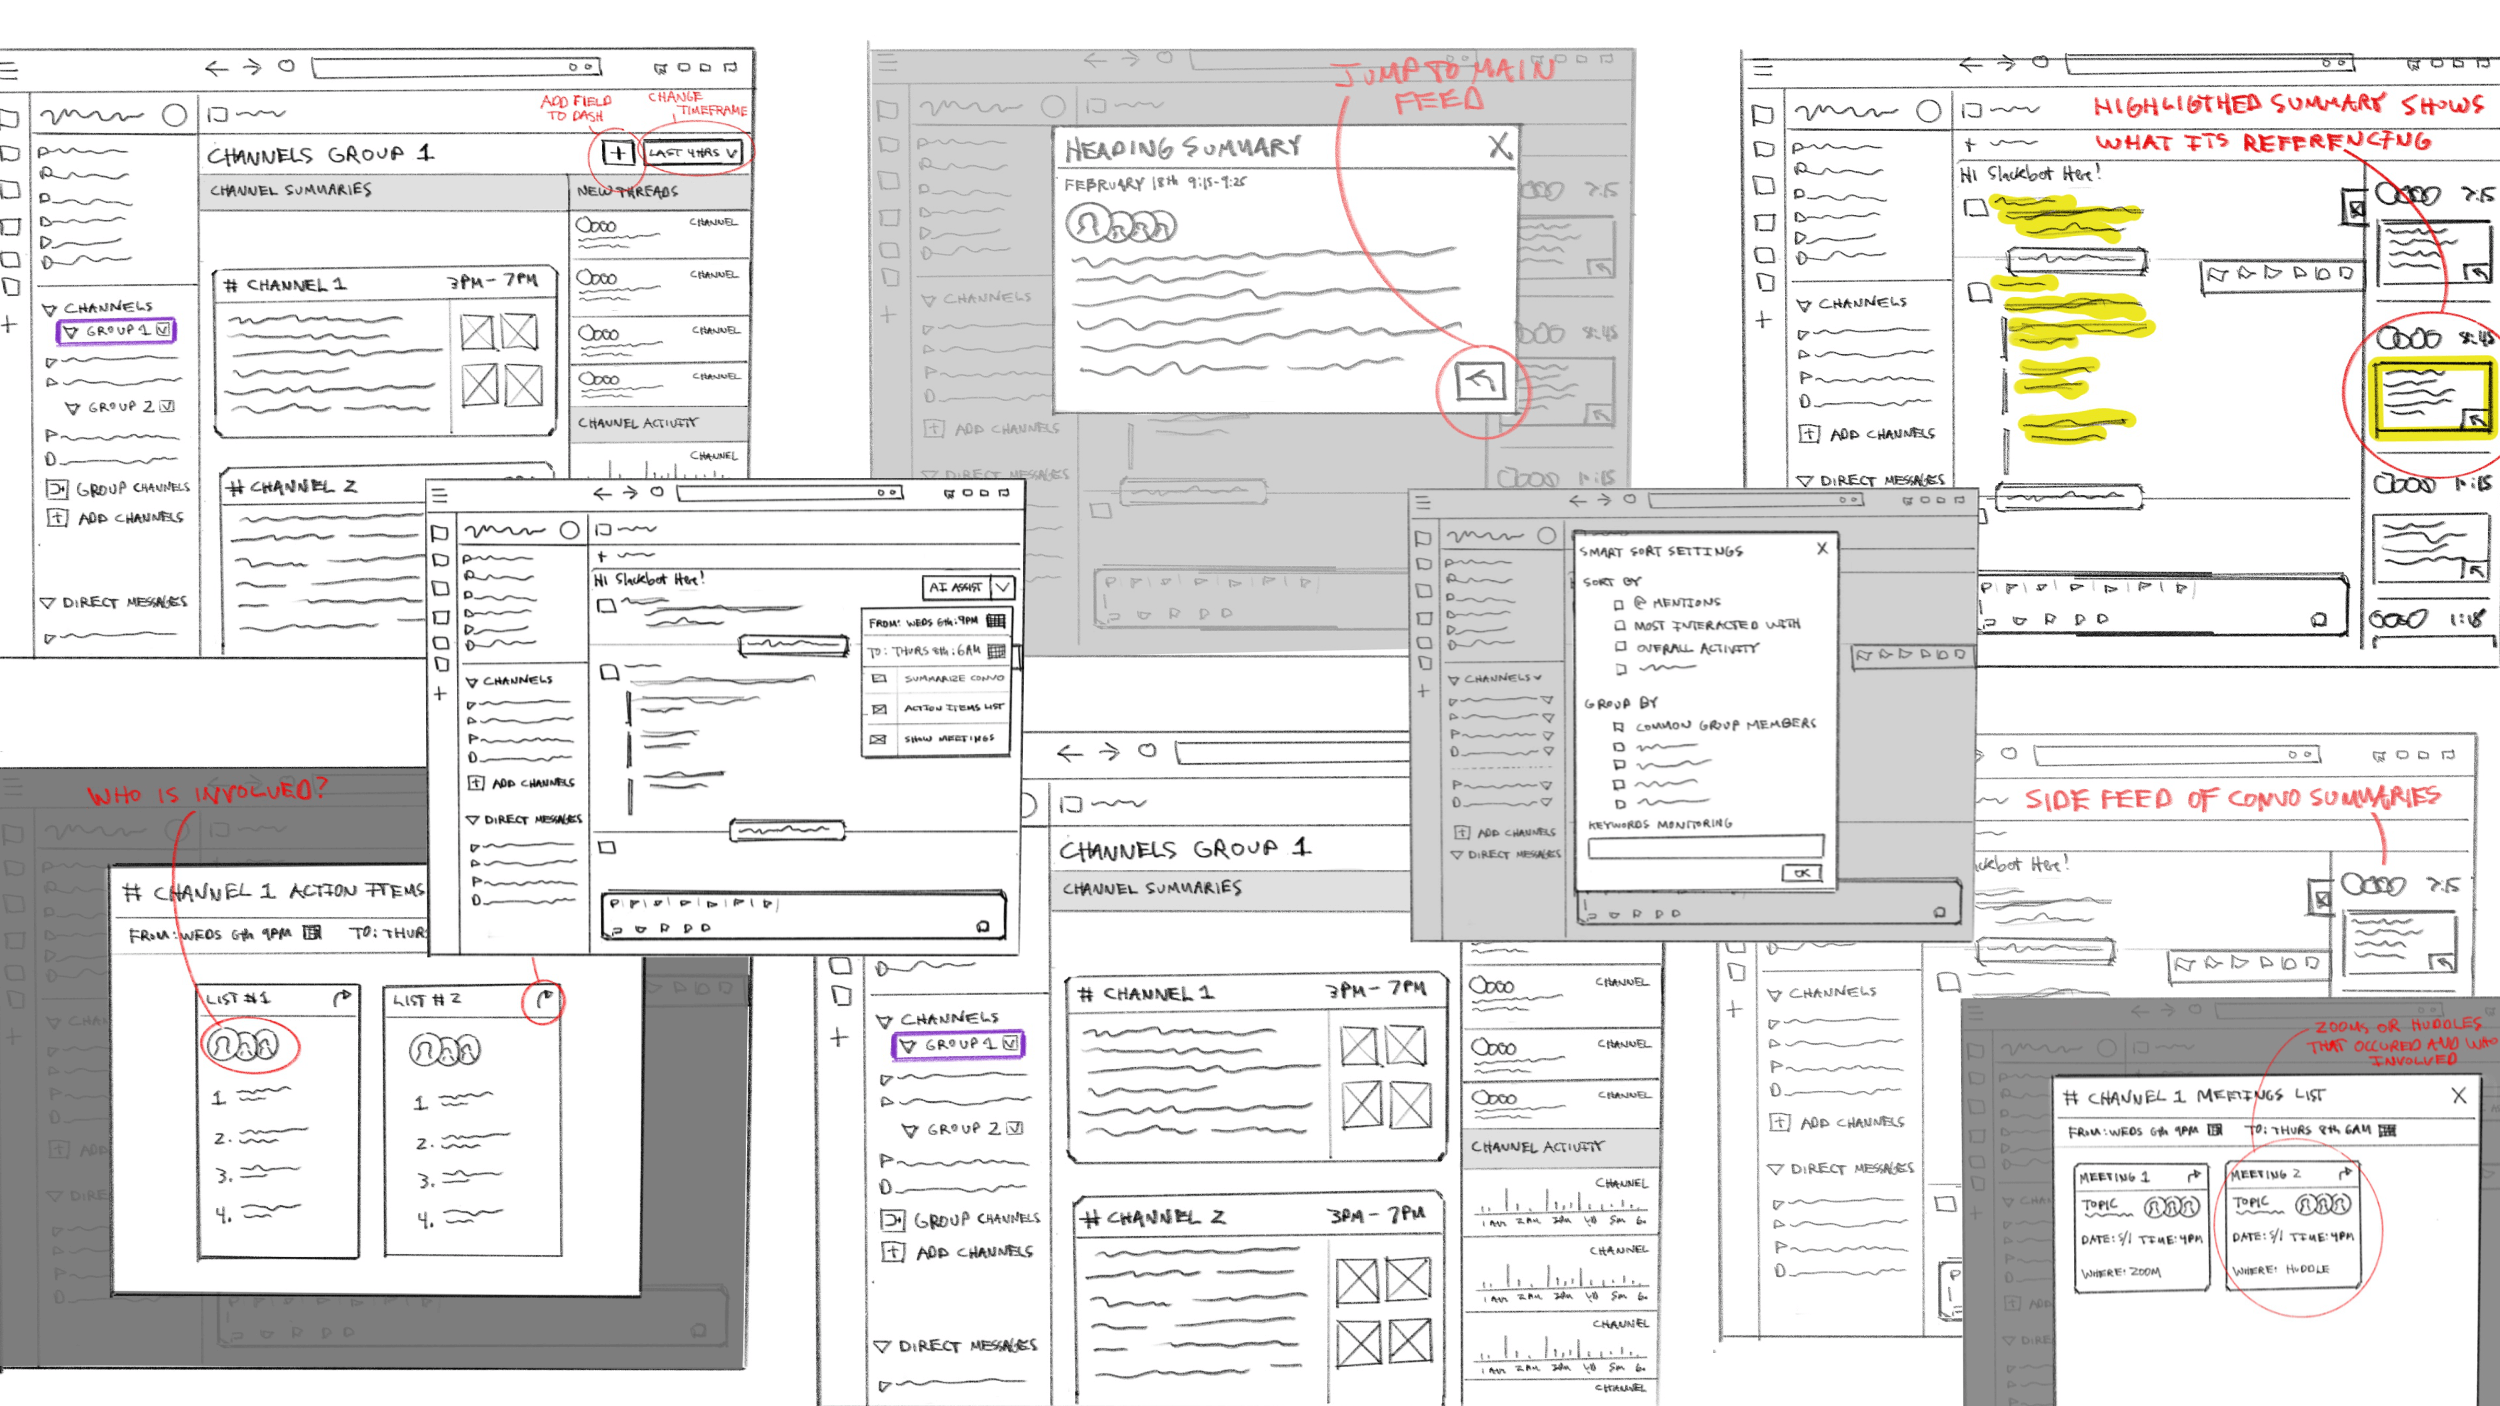Click the share arrow on the List #2 card
This screenshot has height=1406, width=2500.
tap(545, 998)
